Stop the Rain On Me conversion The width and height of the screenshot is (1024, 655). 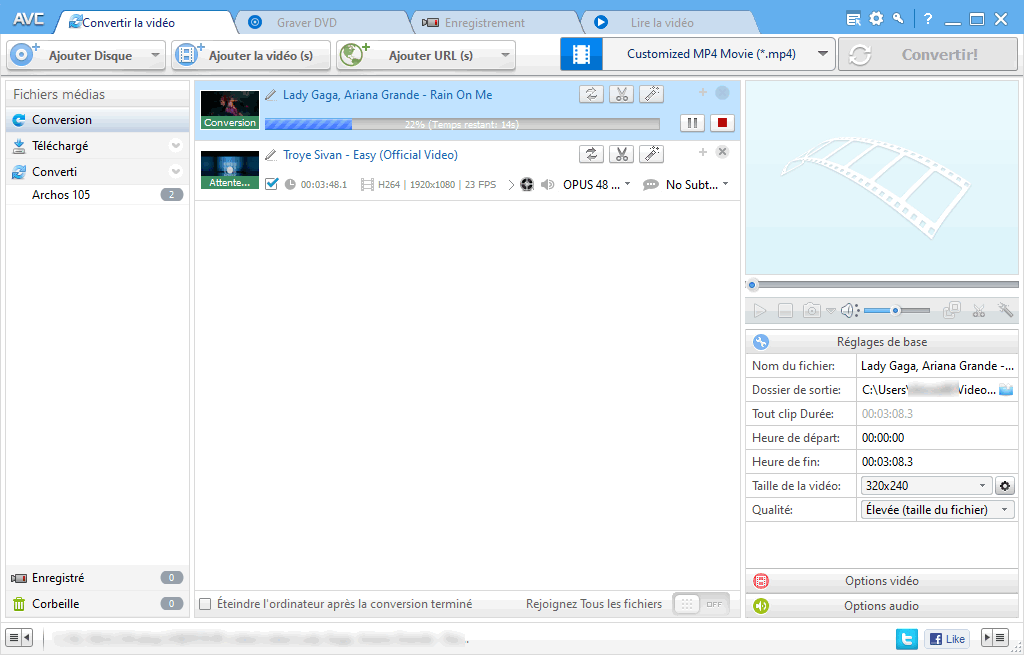coord(722,123)
